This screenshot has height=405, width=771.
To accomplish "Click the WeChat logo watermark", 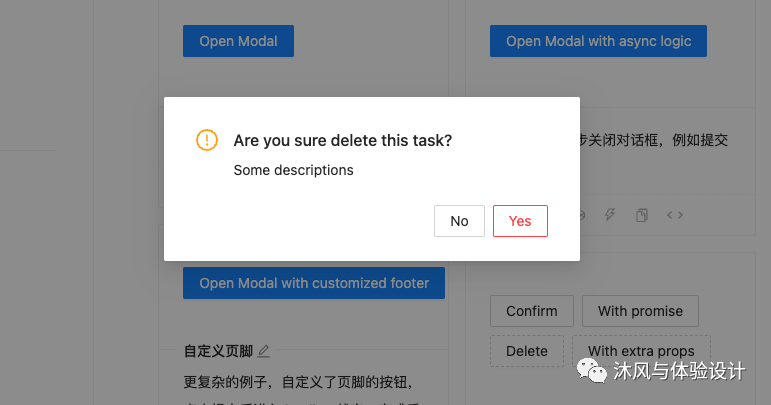I will (x=592, y=371).
